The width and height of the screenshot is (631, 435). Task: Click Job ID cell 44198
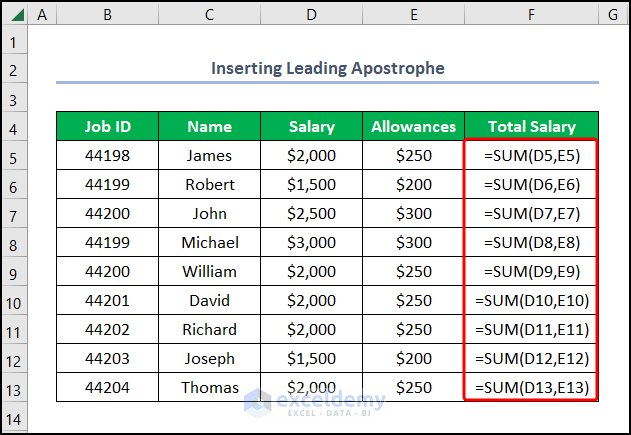click(x=107, y=156)
